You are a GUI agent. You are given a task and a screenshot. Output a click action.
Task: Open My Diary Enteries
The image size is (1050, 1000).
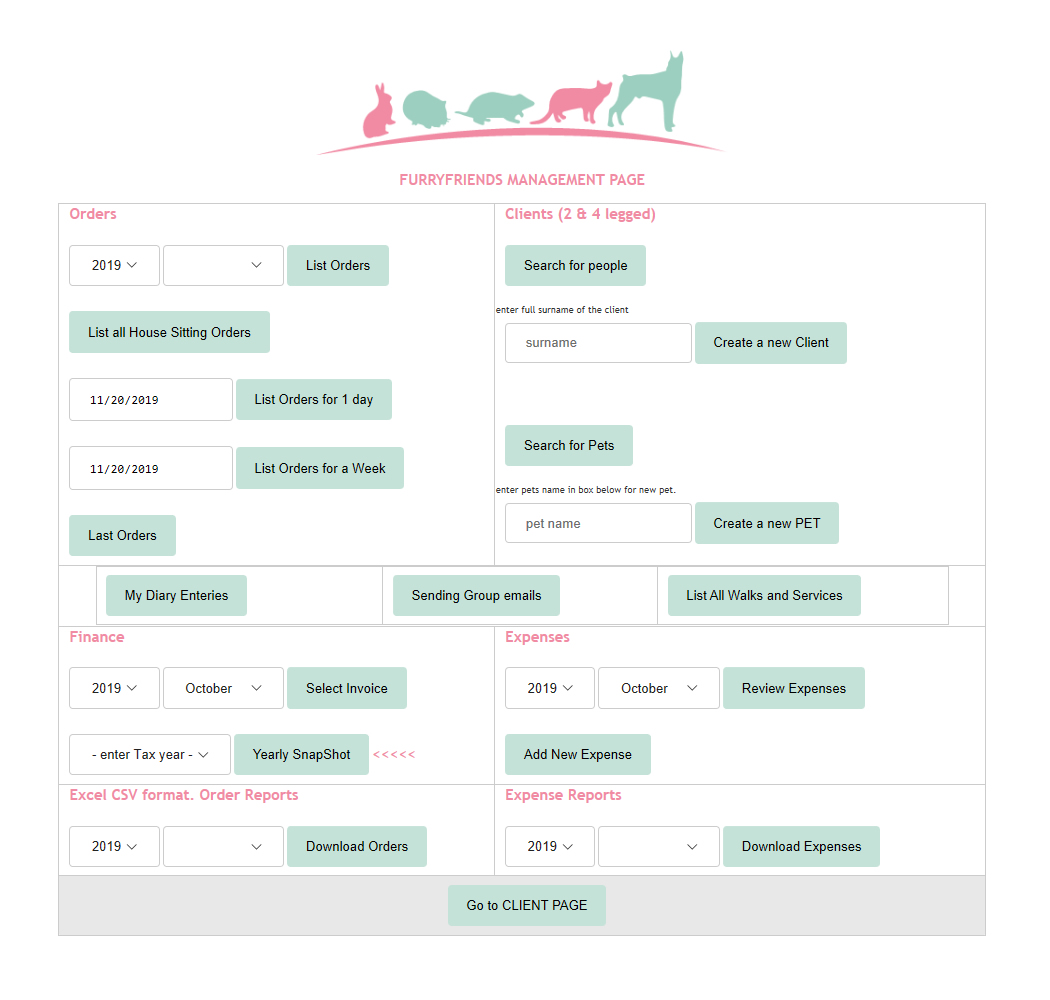coord(176,596)
